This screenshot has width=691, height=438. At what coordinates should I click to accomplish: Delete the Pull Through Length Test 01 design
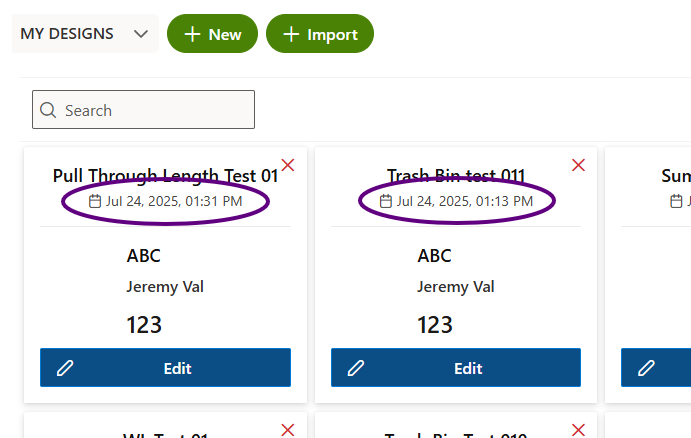288,165
